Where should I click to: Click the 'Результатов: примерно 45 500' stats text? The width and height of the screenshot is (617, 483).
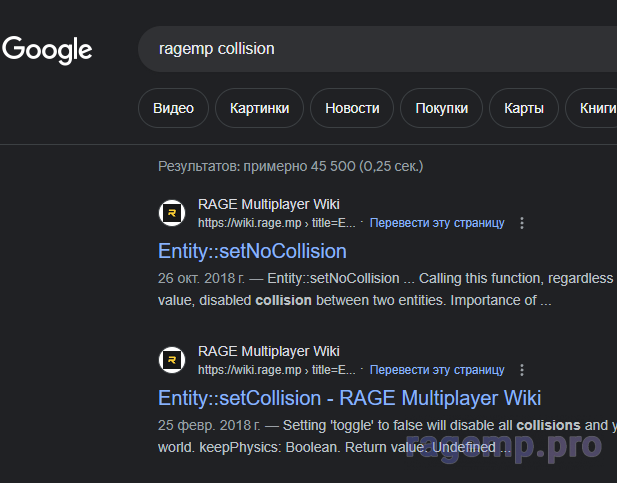[290, 166]
